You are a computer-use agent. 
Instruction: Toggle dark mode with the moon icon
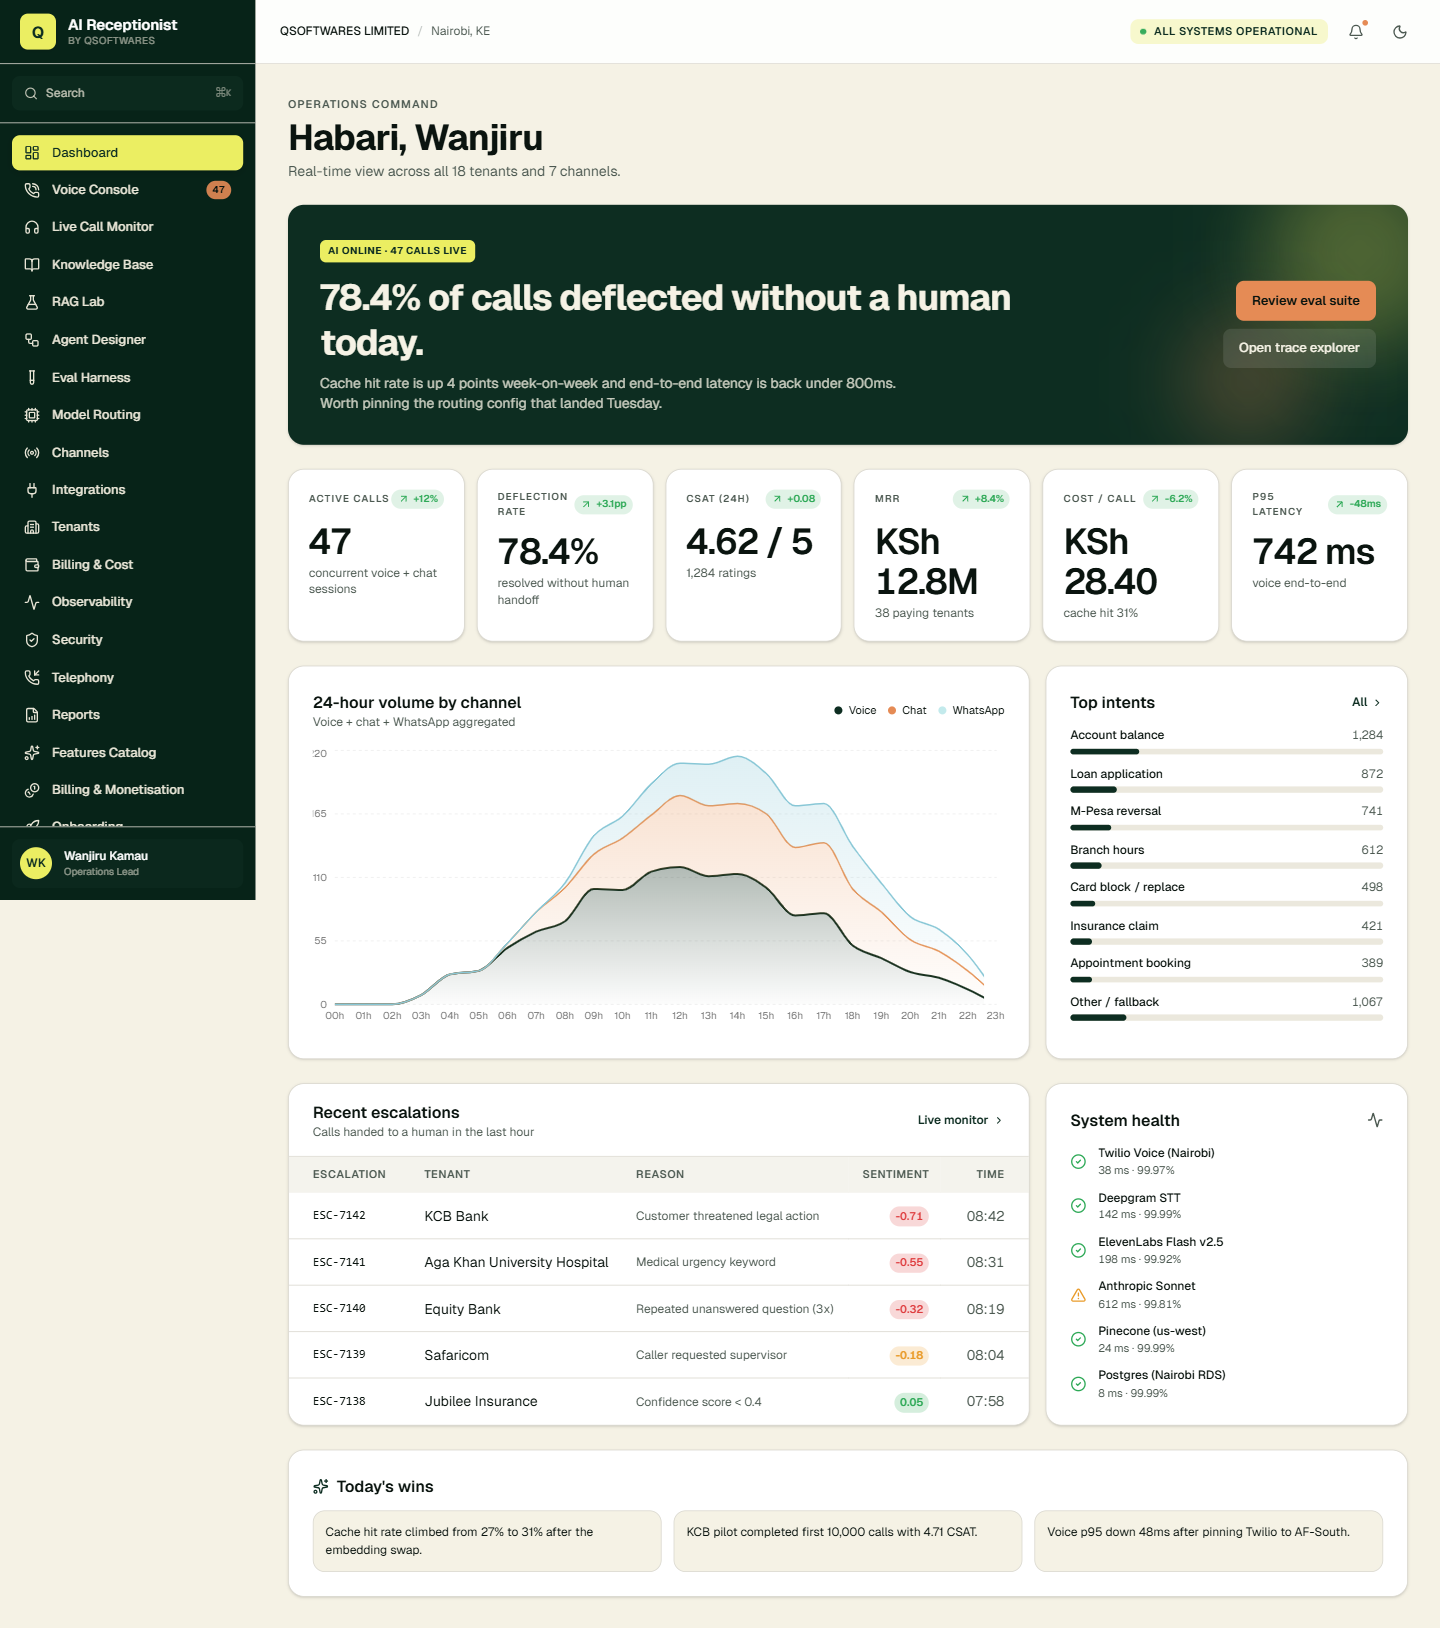(1400, 32)
